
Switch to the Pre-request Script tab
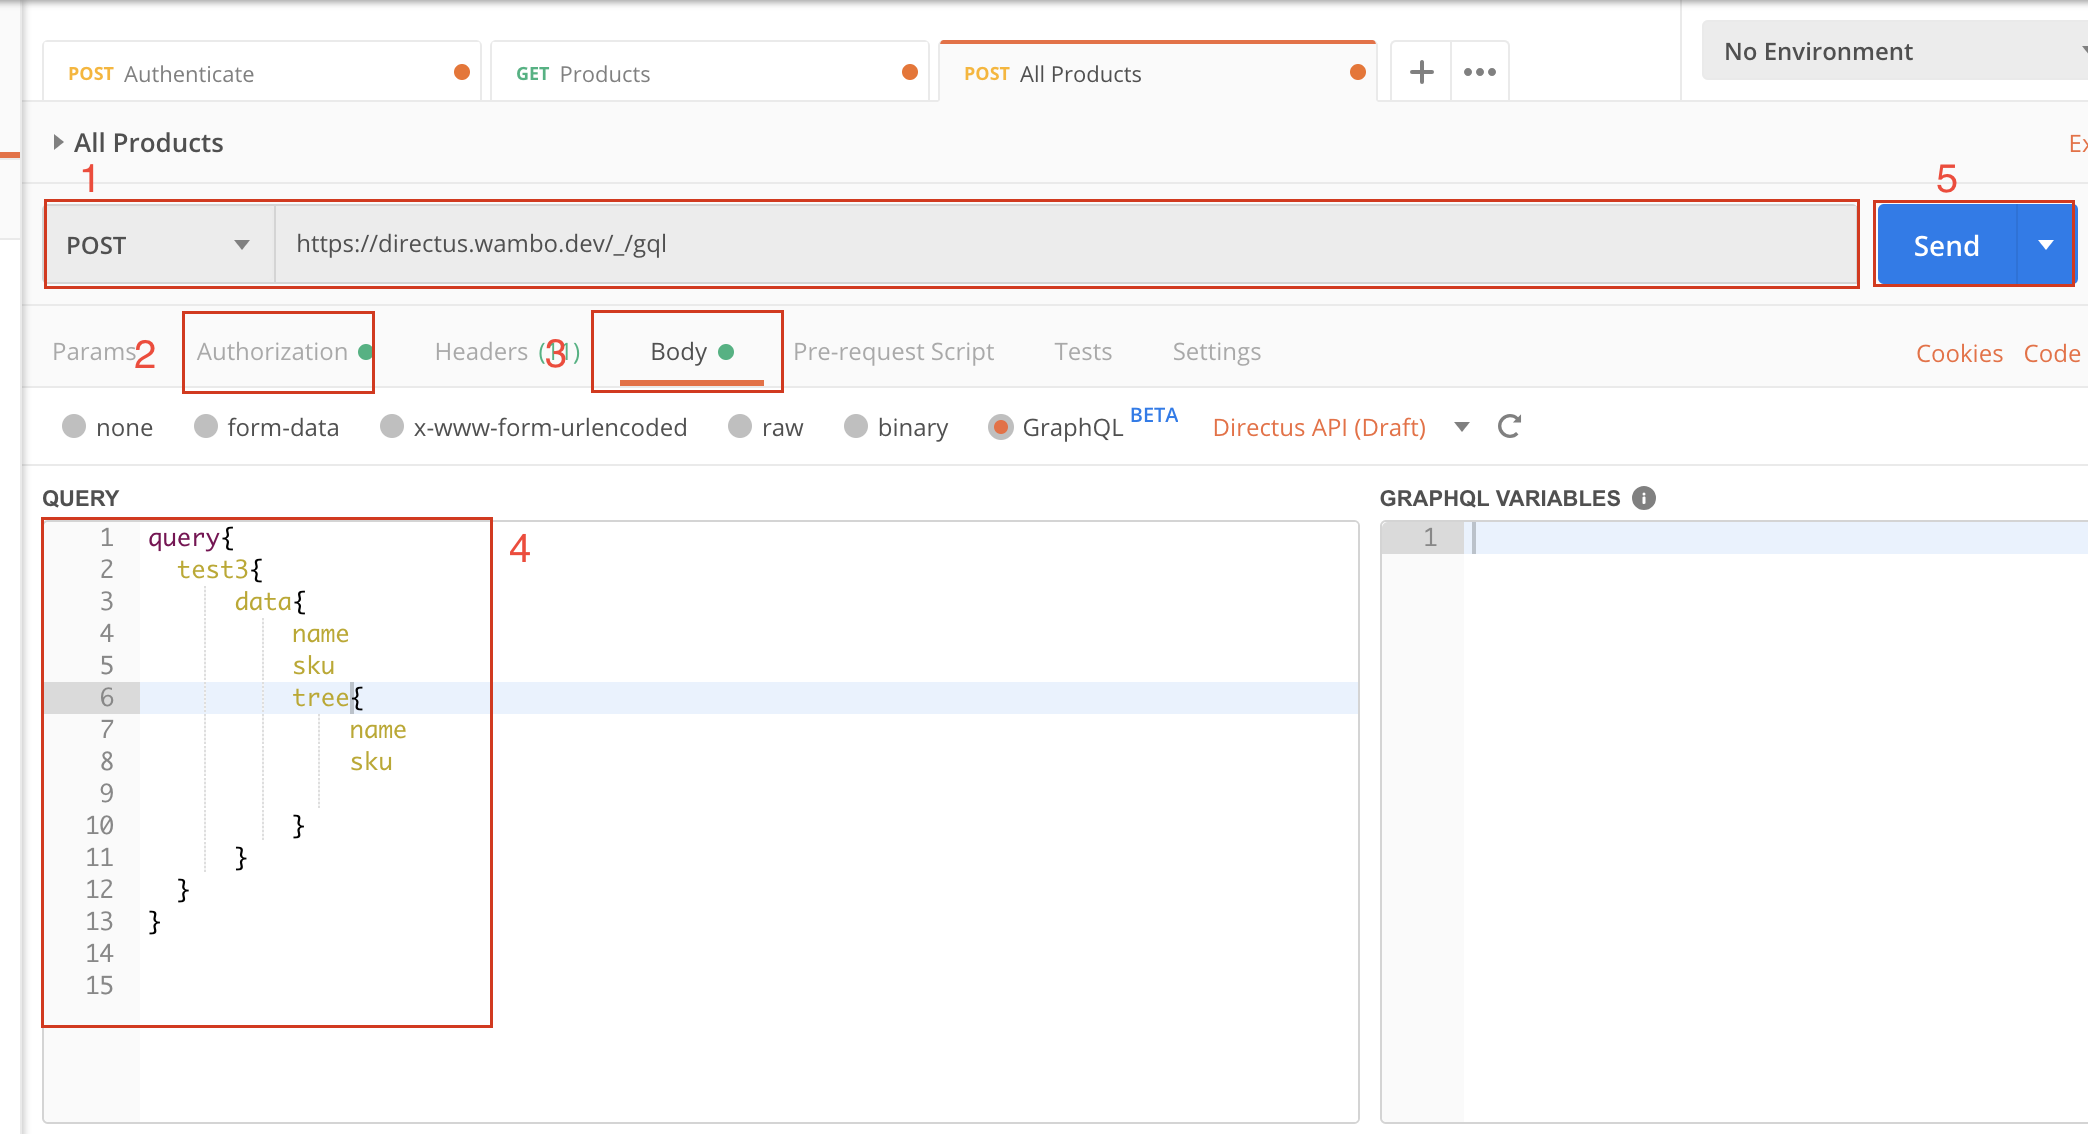[893, 351]
